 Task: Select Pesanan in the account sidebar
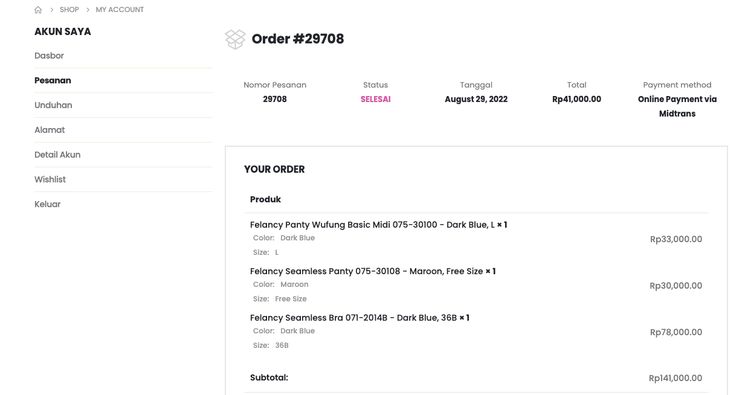pyautogui.click(x=52, y=80)
